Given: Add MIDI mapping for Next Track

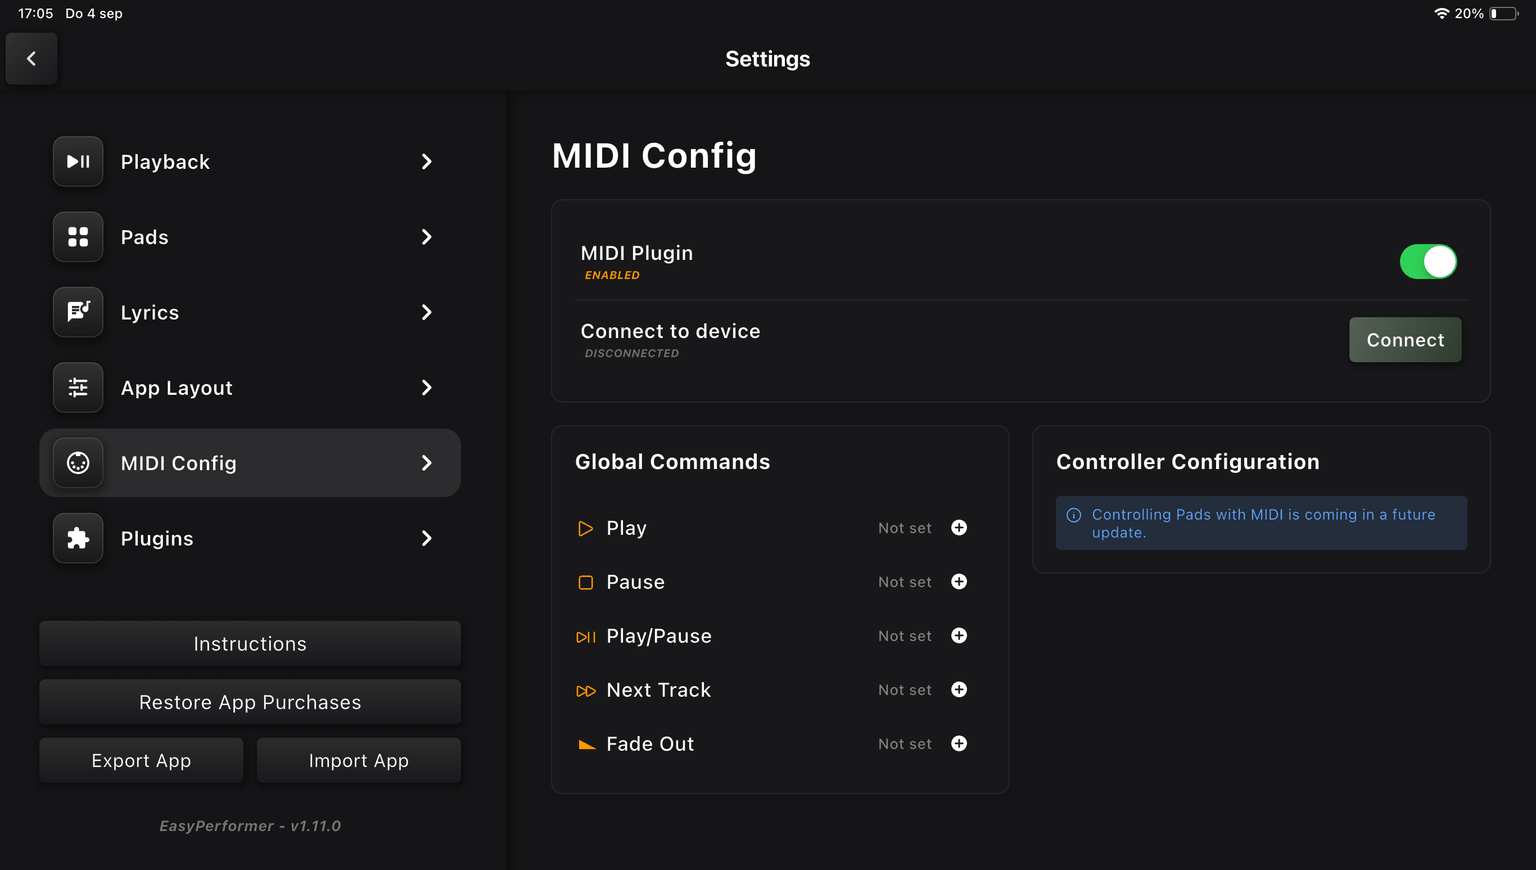Looking at the screenshot, I should (959, 690).
